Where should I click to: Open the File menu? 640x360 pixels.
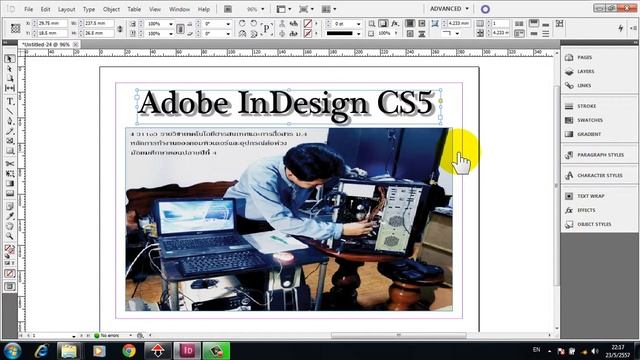click(x=28, y=9)
